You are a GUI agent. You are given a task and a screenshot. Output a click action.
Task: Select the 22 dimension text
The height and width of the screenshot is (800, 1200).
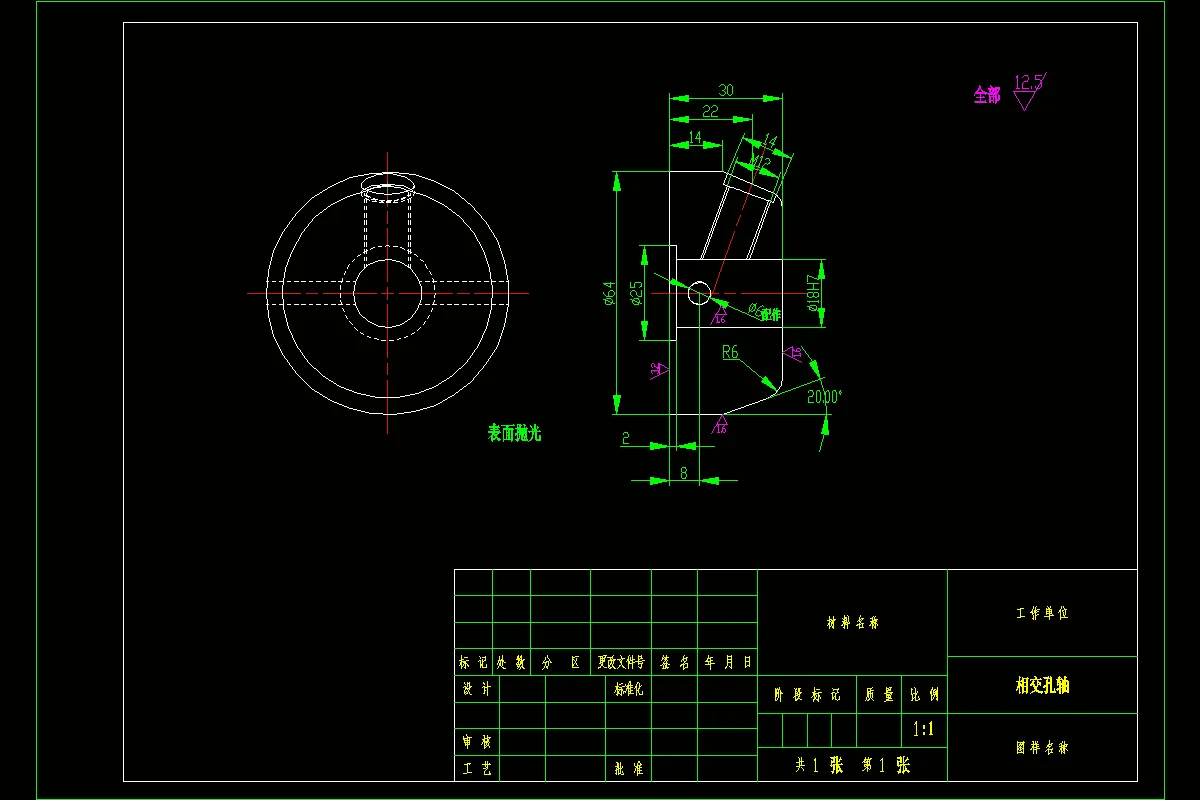[710, 111]
